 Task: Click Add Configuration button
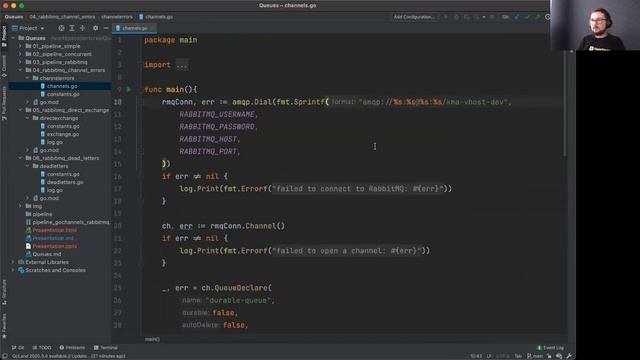coord(414,17)
